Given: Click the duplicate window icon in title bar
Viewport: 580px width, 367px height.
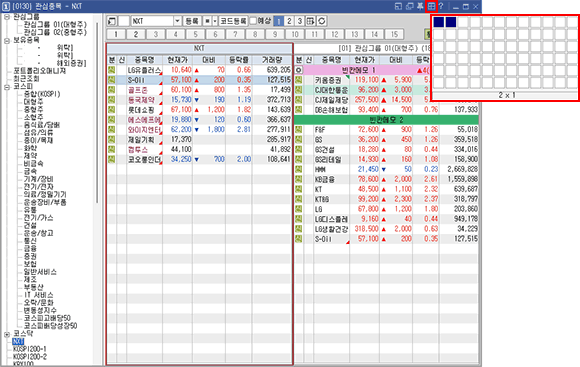Looking at the screenshot, I should pyautogui.click(x=409, y=6).
